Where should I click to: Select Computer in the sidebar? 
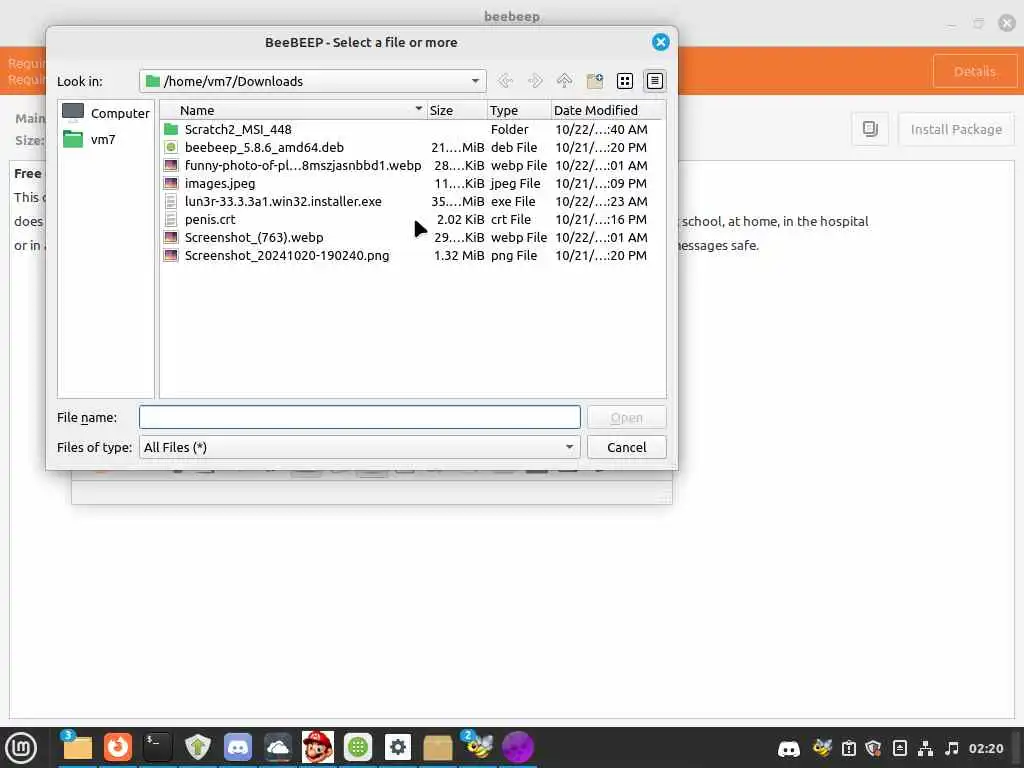[x=106, y=113]
